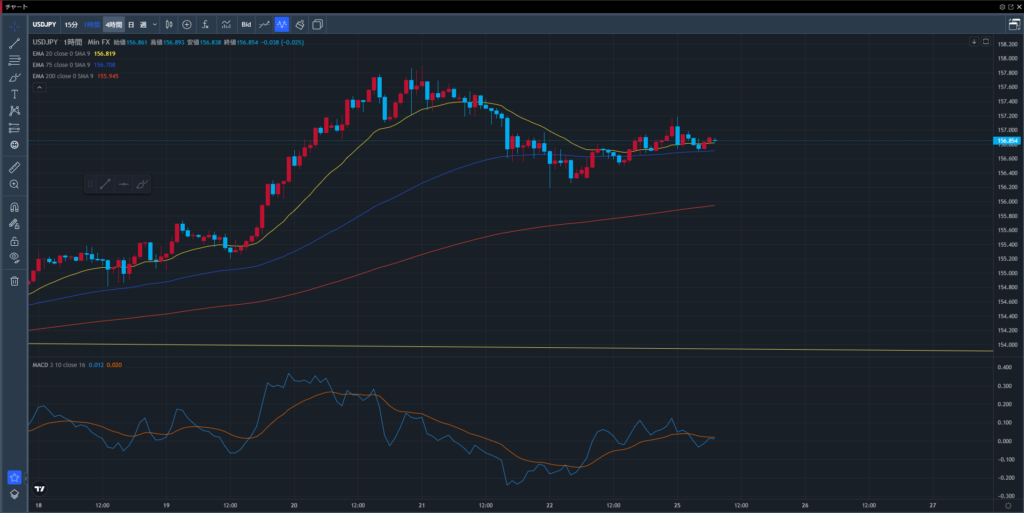Switch to the 4時間 timeframe
The width and height of the screenshot is (1024, 513).
click(112, 23)
